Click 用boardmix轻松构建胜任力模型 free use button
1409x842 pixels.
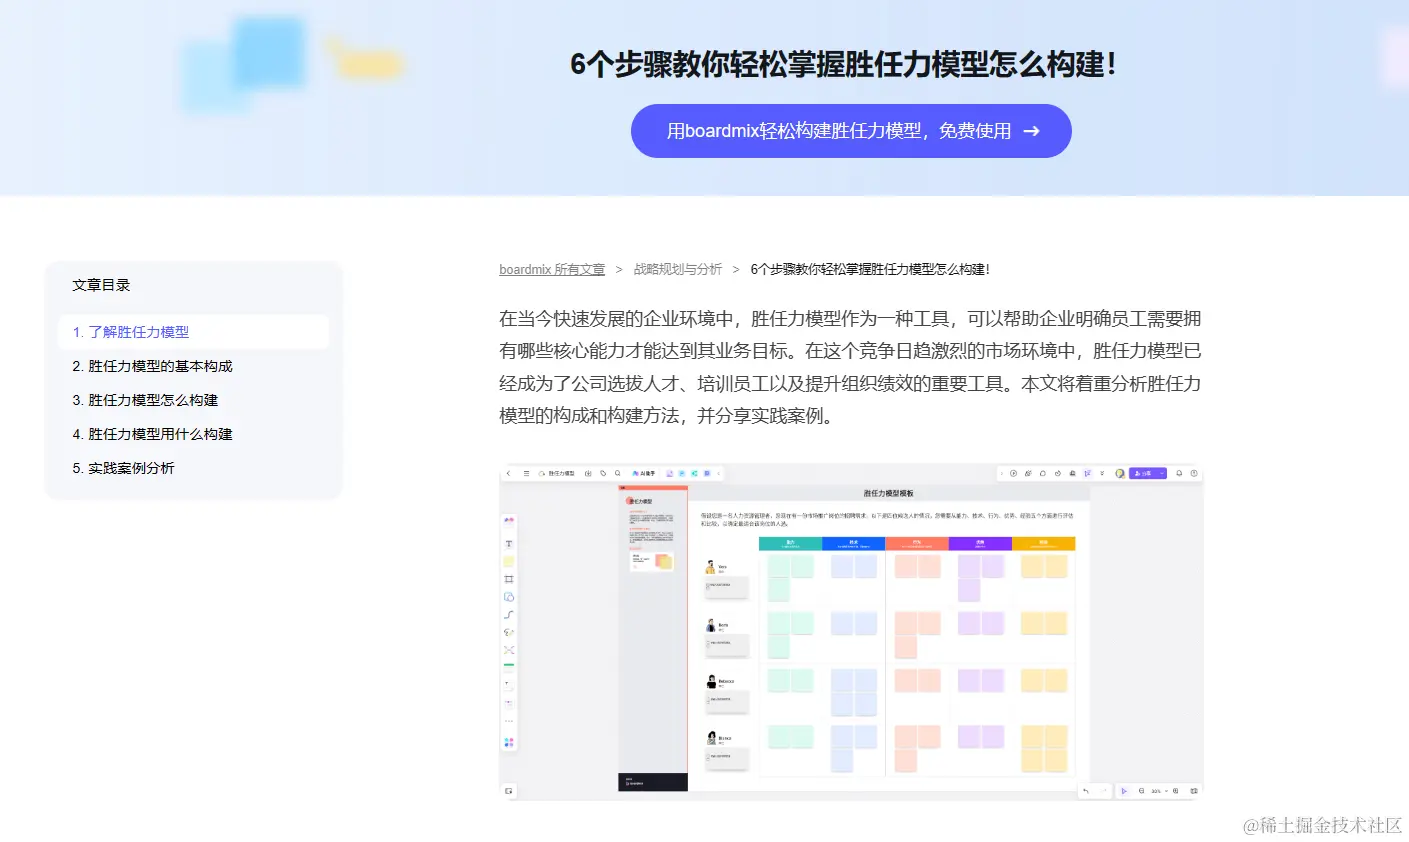(850, 131)
